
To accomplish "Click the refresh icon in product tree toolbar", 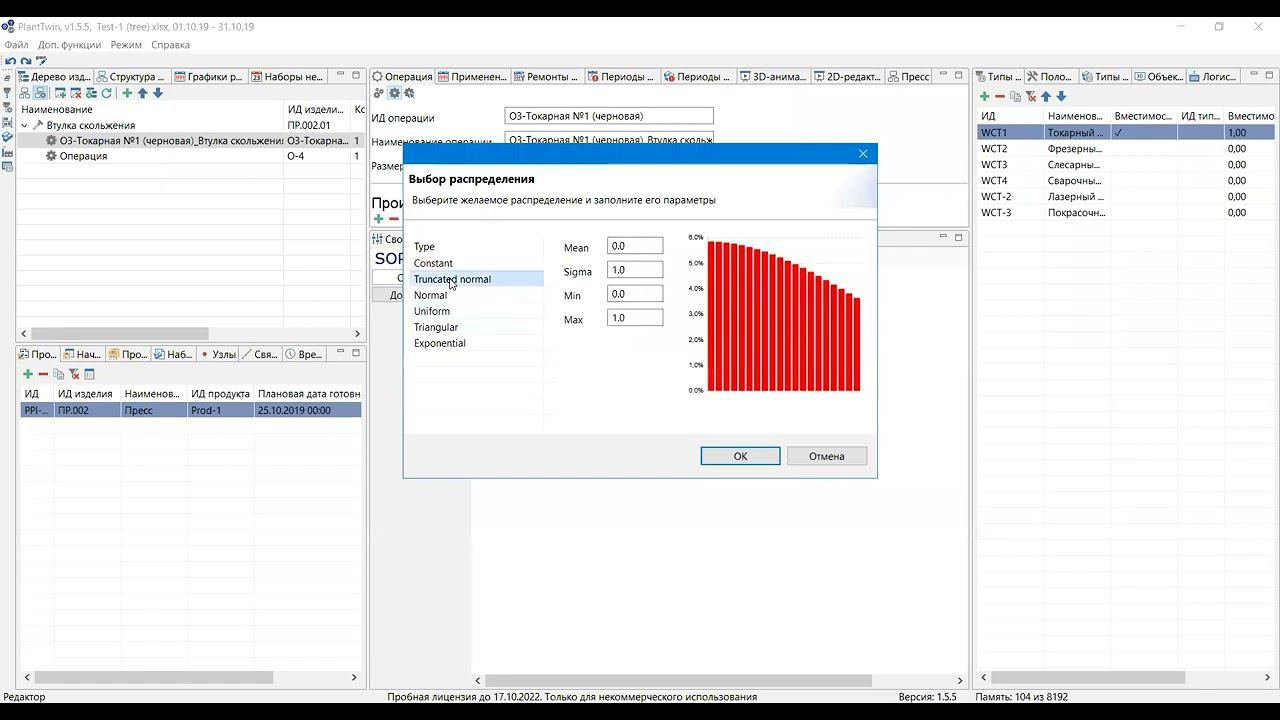I will (x=107, y=93).
